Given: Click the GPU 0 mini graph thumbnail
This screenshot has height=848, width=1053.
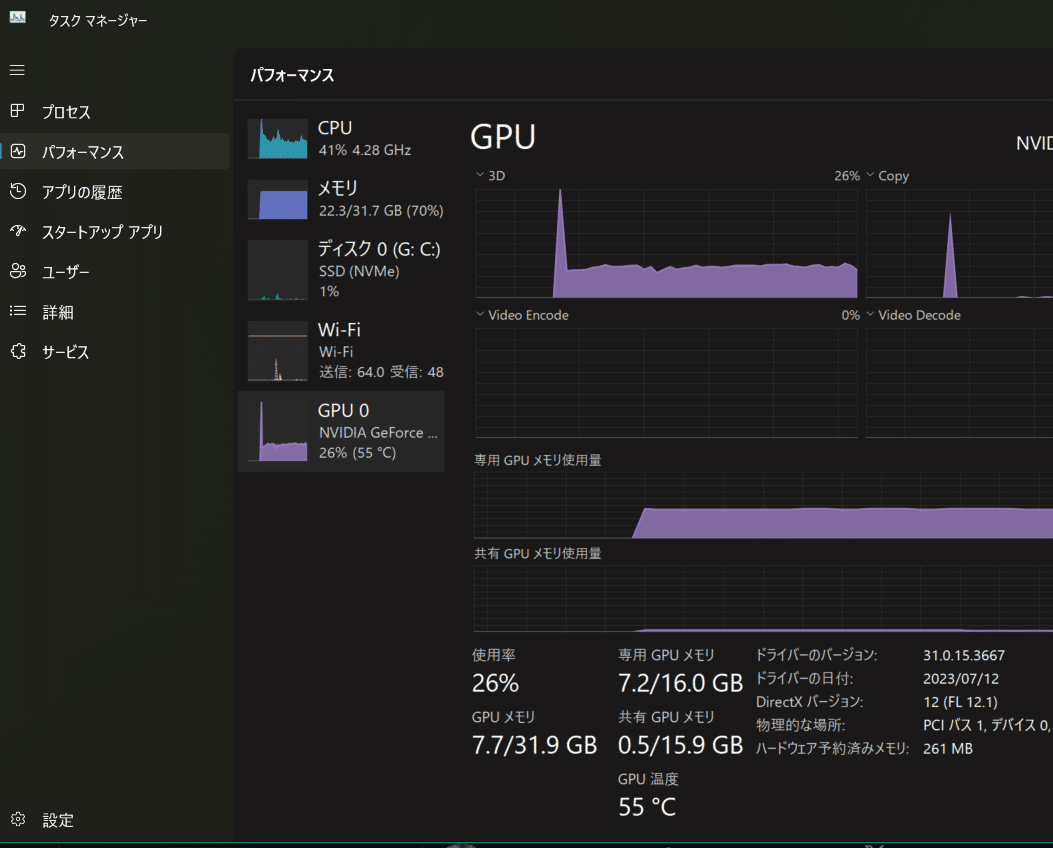Looking at the screenshot, I should pos(277,431).
